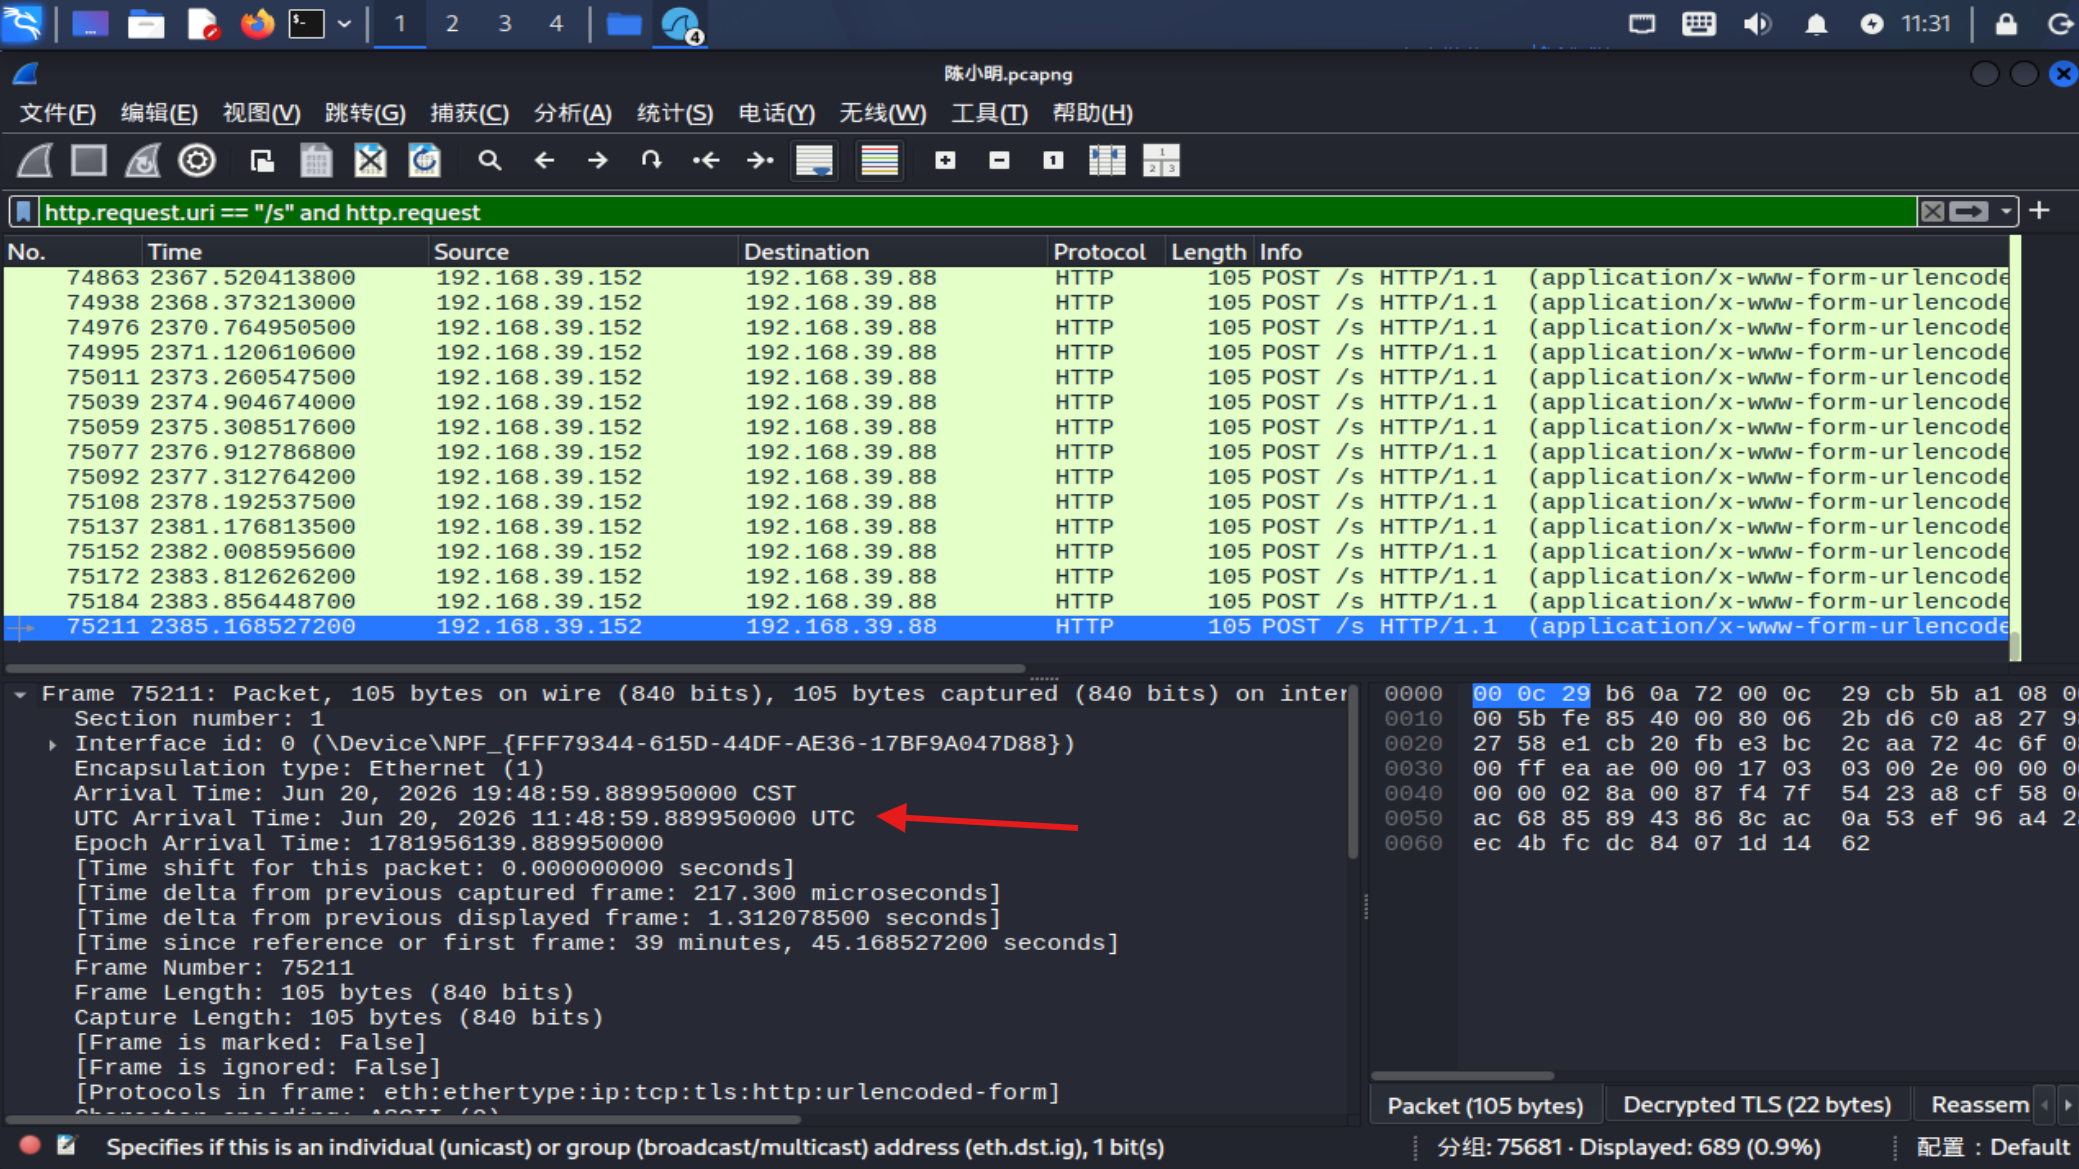Image resolution: width=2079 pixels, height=1169 pixels.
Task: Open the filter history dropdown
Action: pos(2005,212)
